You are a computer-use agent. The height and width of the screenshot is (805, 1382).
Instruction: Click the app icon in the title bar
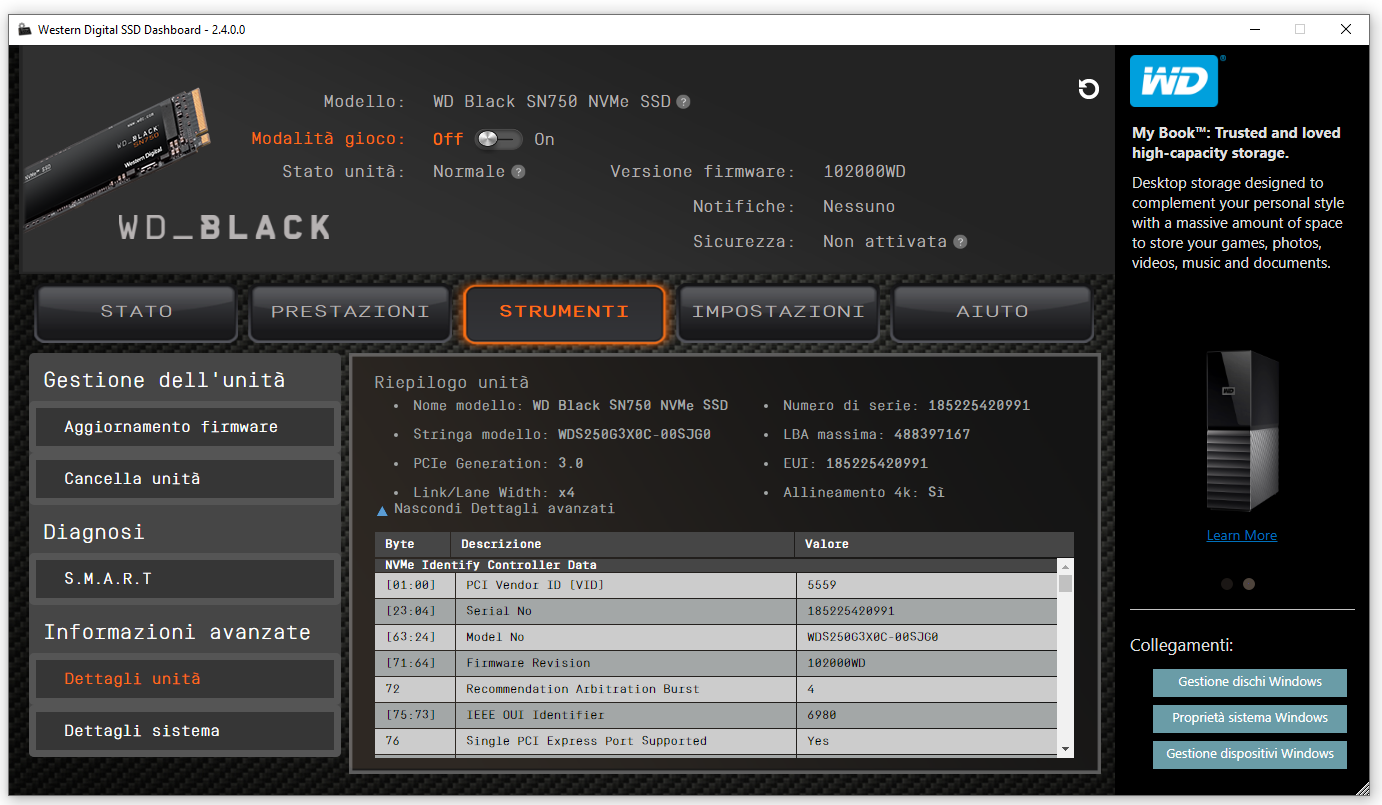25,30
